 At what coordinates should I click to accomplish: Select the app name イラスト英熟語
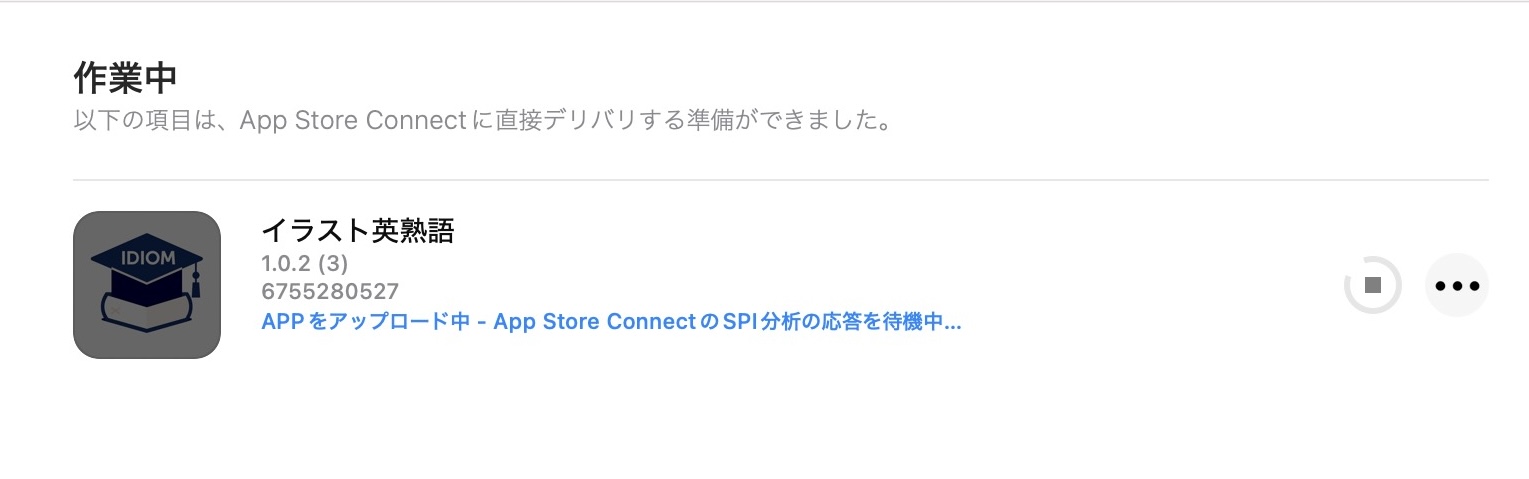coord(357,232)
